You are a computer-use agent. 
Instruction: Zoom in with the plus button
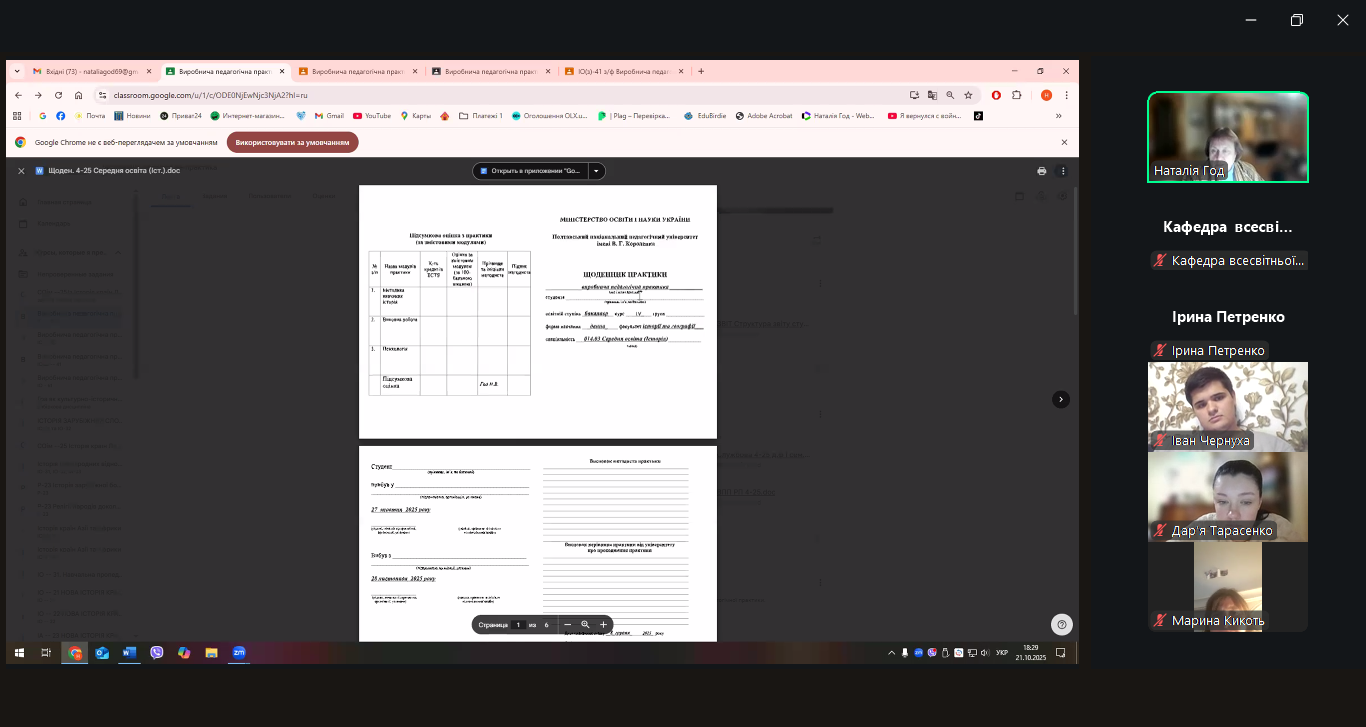(x=603, y=625)
